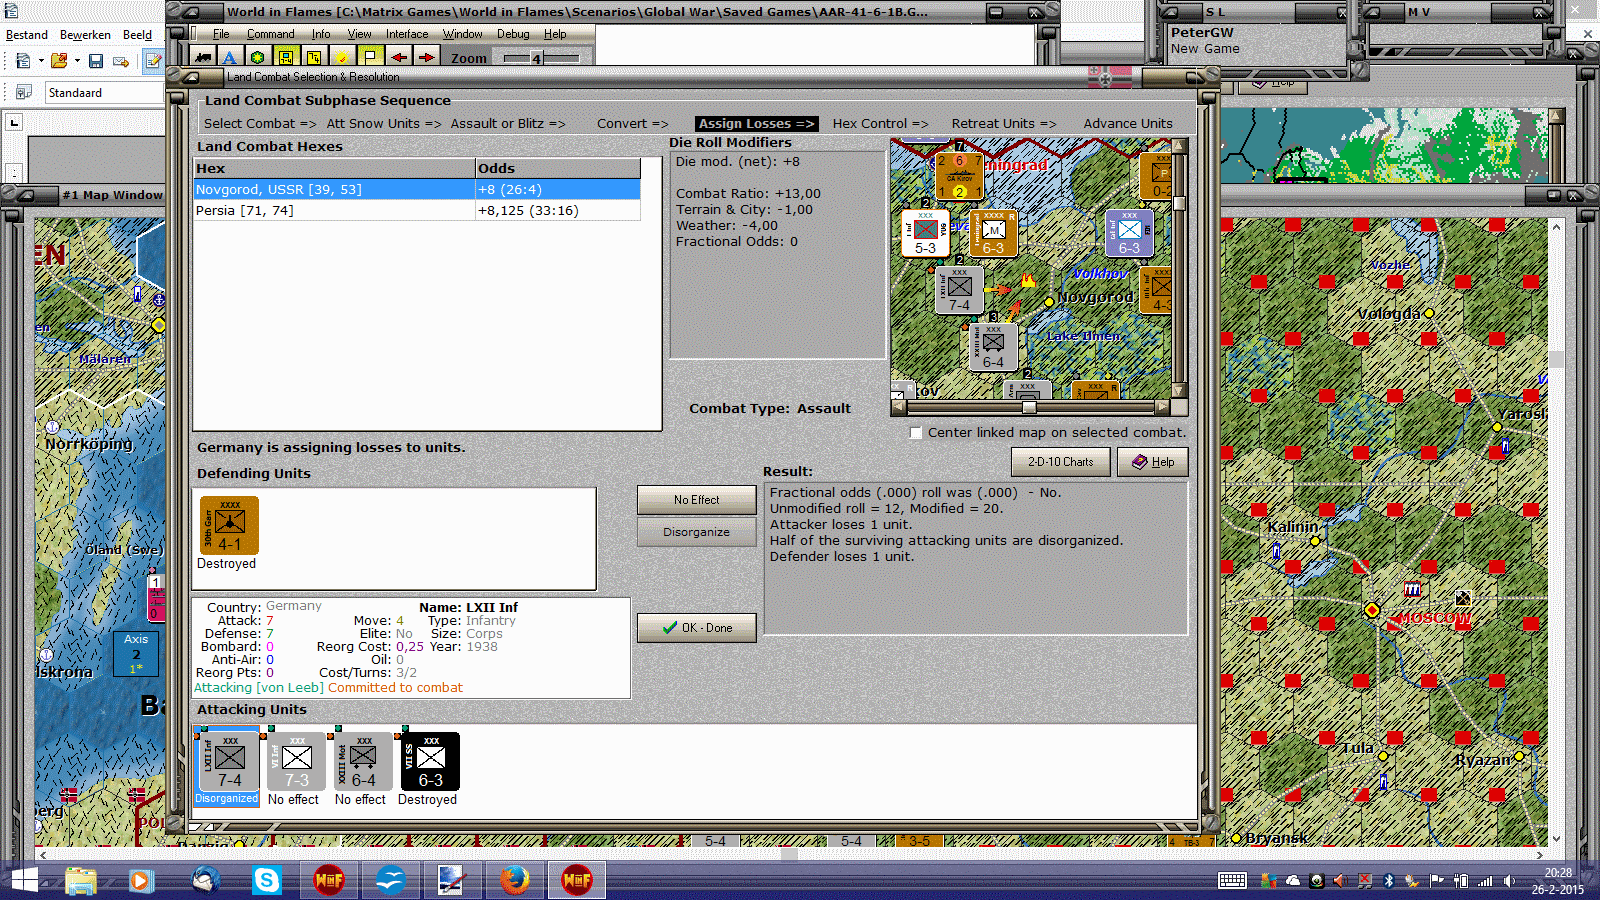Viewport: 1600px width, 900px height.
Task: Open the File menu
Action: 221,34
